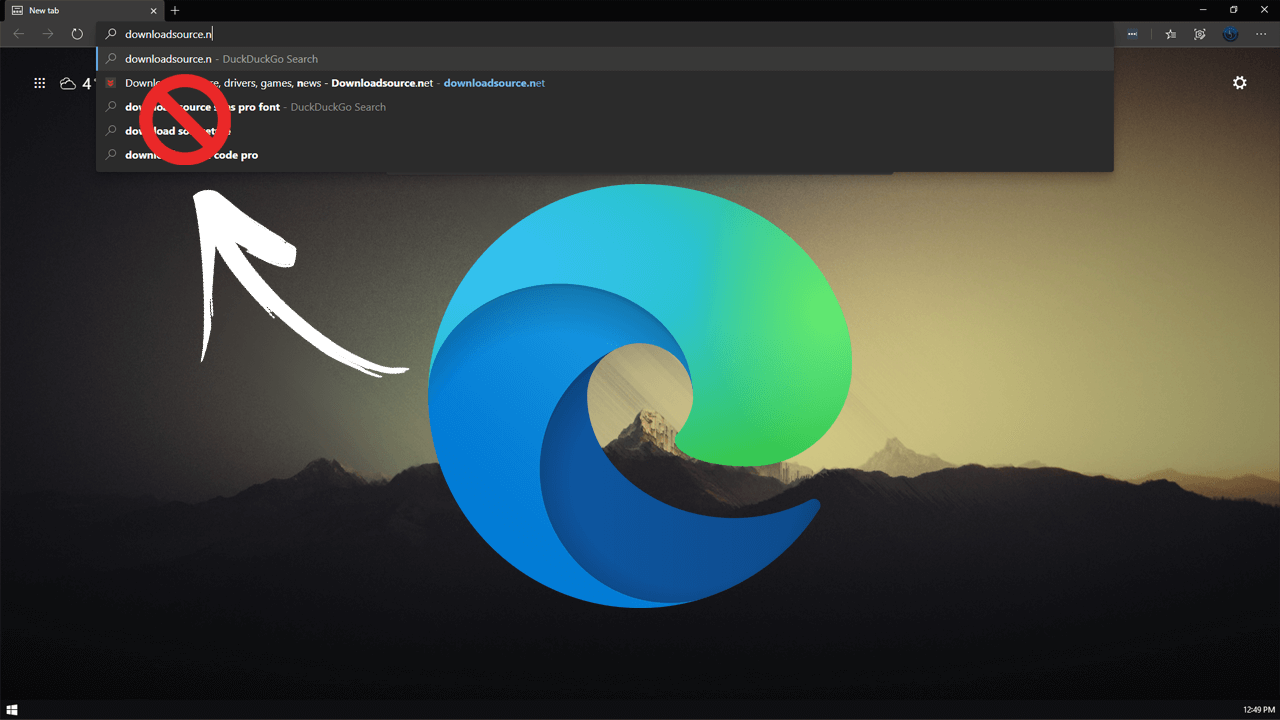Viewport: 1280px width, 720px height.
Task: Select the New tab browser tab
Action: click(x=84, y=10)
